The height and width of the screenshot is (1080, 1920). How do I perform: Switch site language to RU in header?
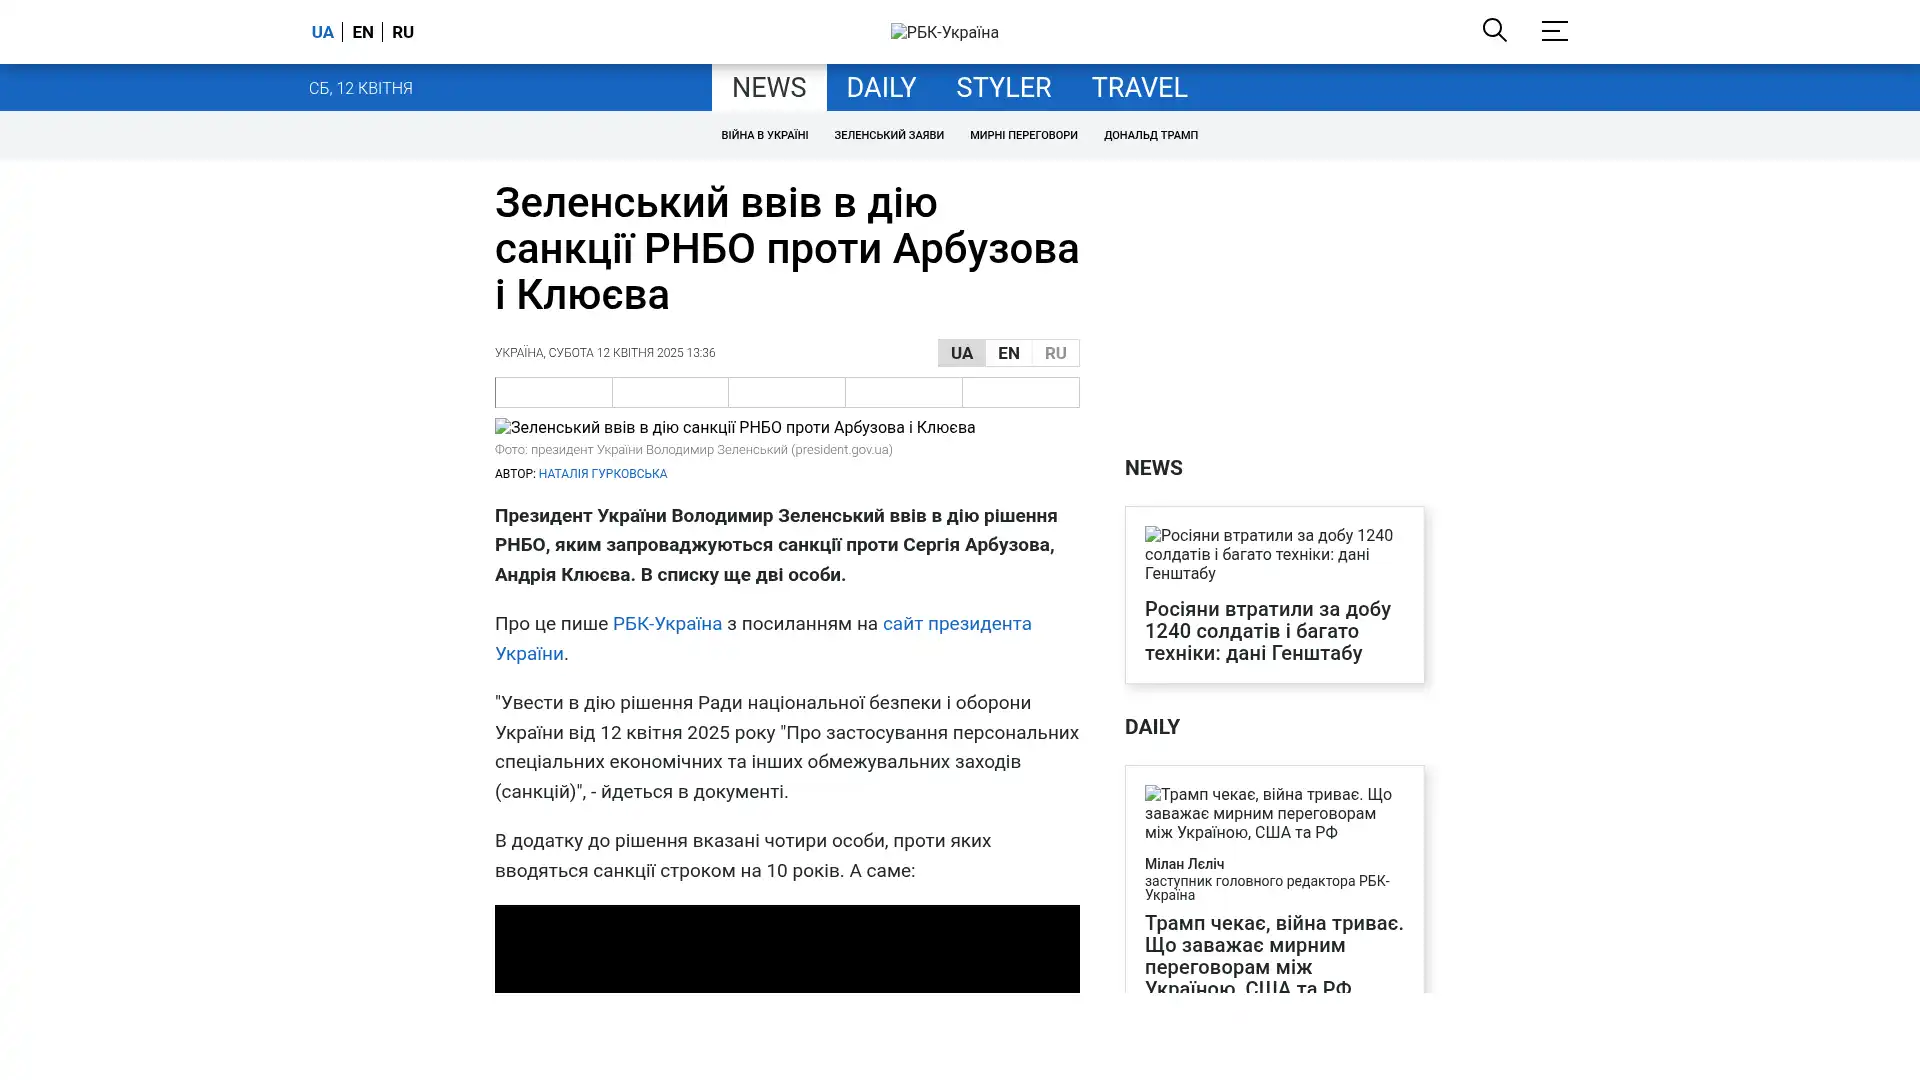(403, 32)
